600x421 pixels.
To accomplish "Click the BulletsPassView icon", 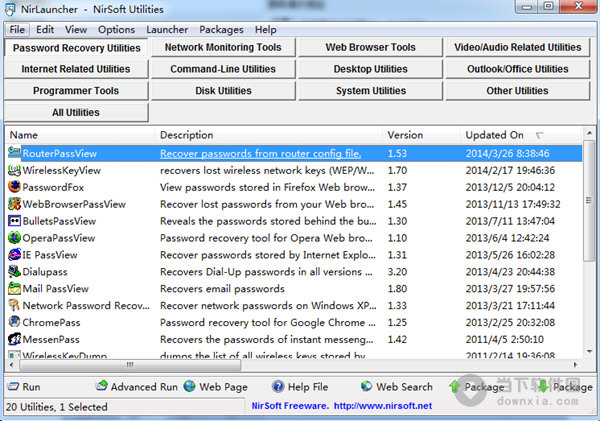I will point(14,220).
